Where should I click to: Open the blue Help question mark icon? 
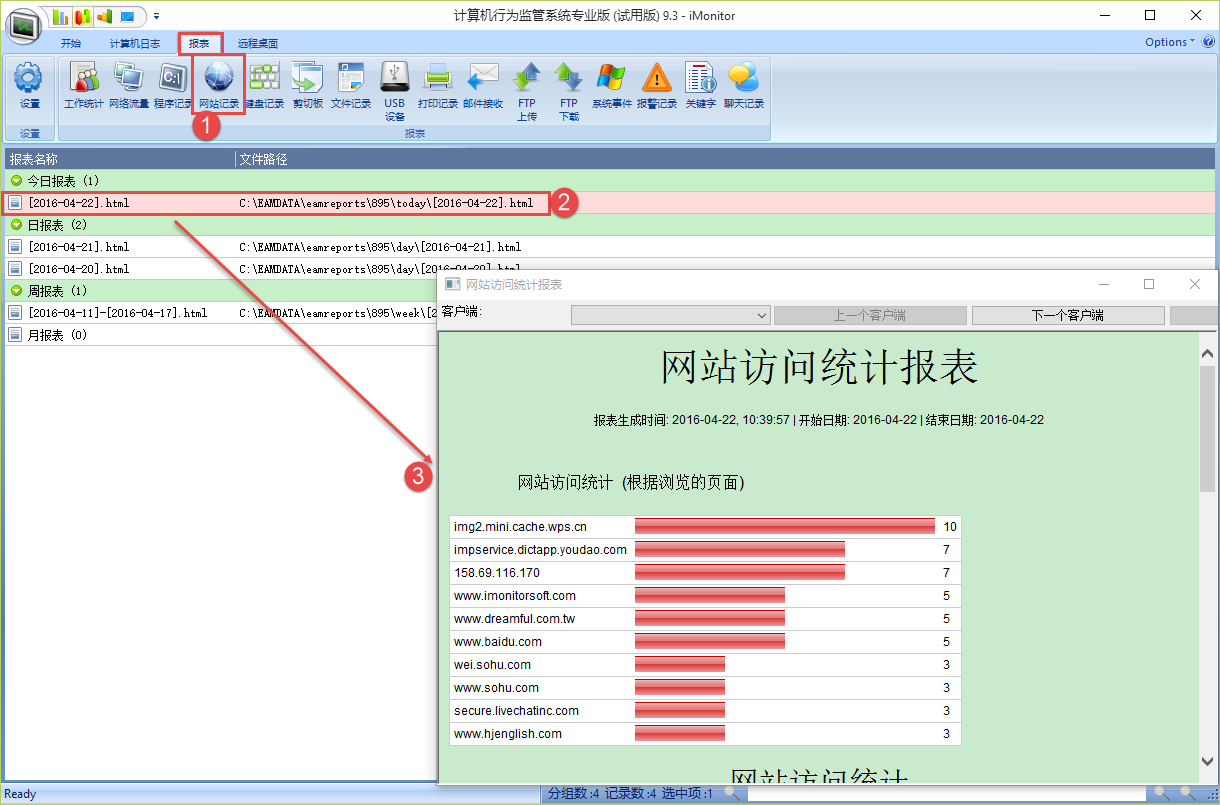coord(1208,42)
